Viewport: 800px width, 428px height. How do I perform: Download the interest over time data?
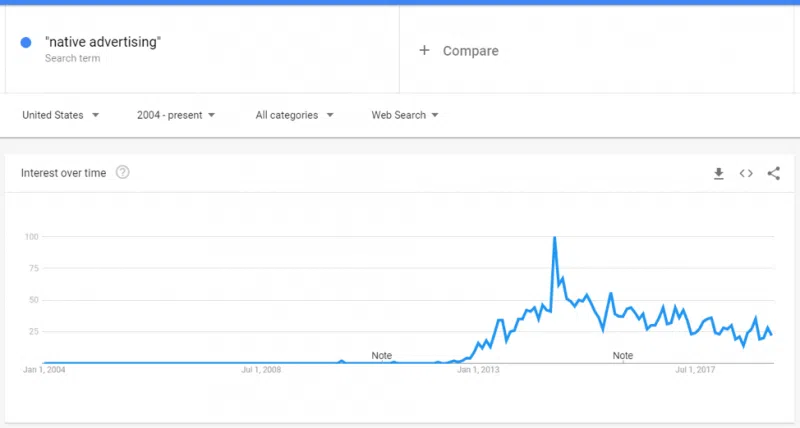click(x=718, y=173)
